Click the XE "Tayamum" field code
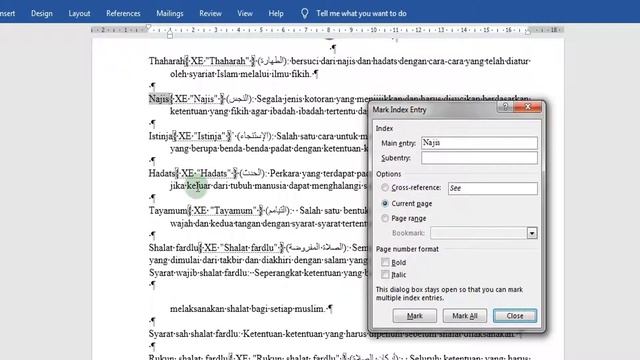This screenshot has width=640, height=360. coord(226,211)
